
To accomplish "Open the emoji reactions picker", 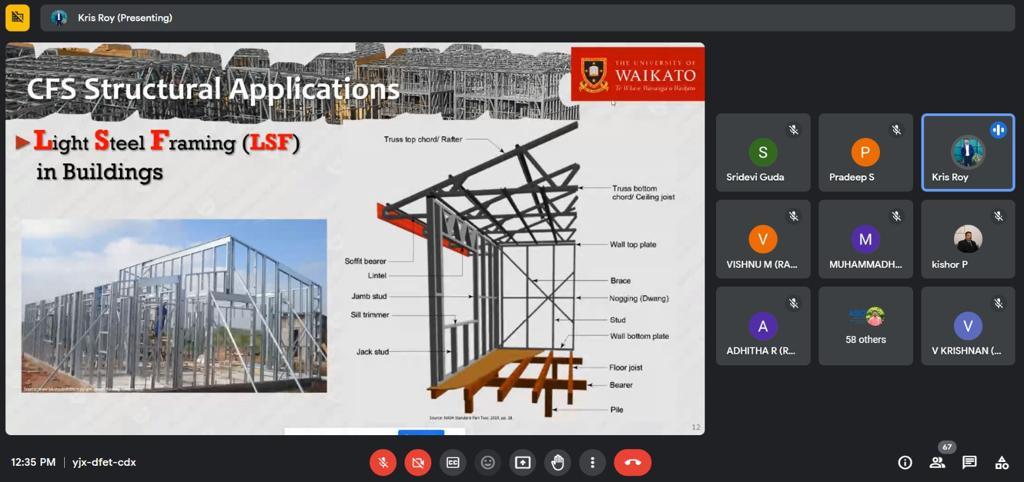I will click(487, 462).
